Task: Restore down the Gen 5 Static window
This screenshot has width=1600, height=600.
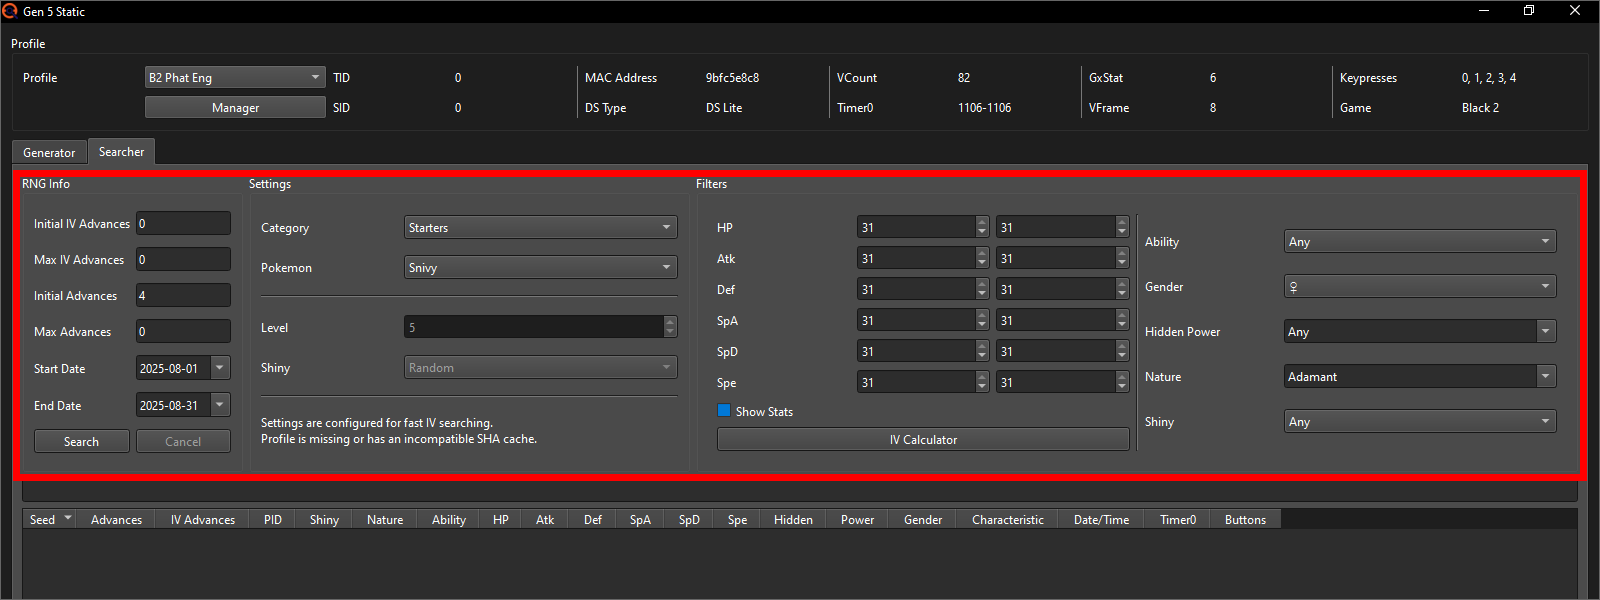Action: [1529, 11]
